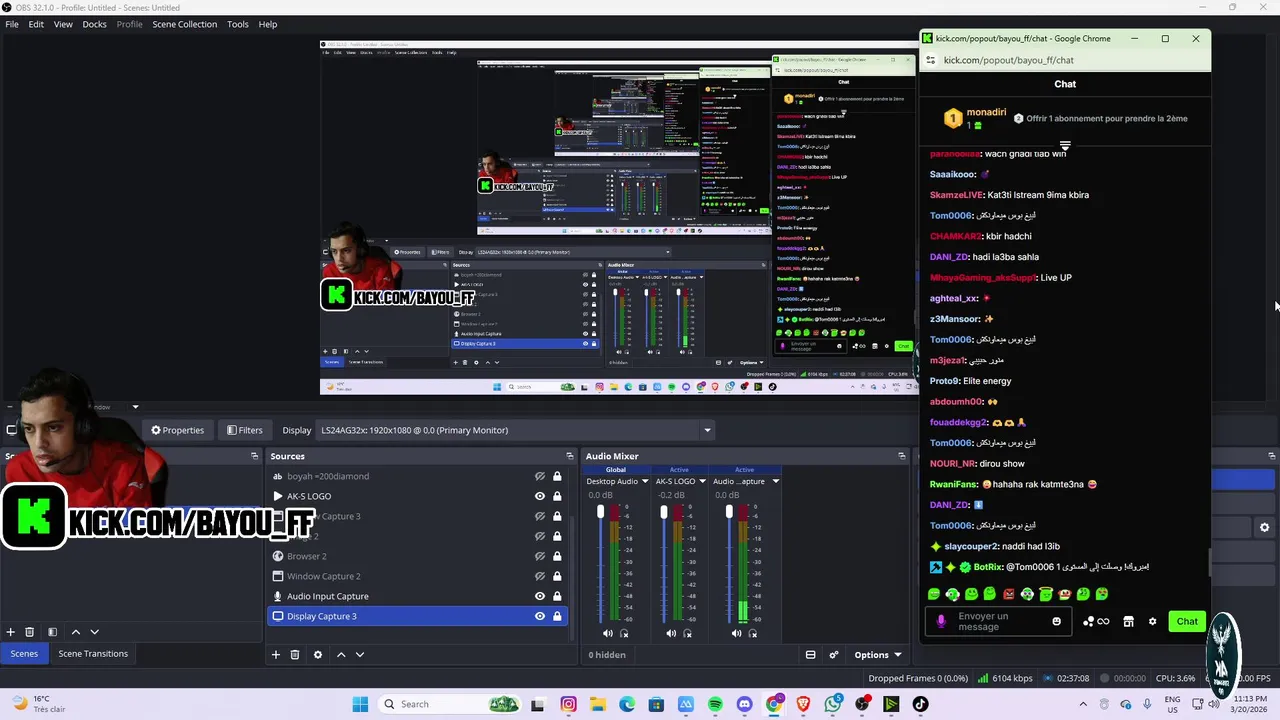Move source down with the down arrow
Screen dimensions: 1280x720
coord(360,655)
